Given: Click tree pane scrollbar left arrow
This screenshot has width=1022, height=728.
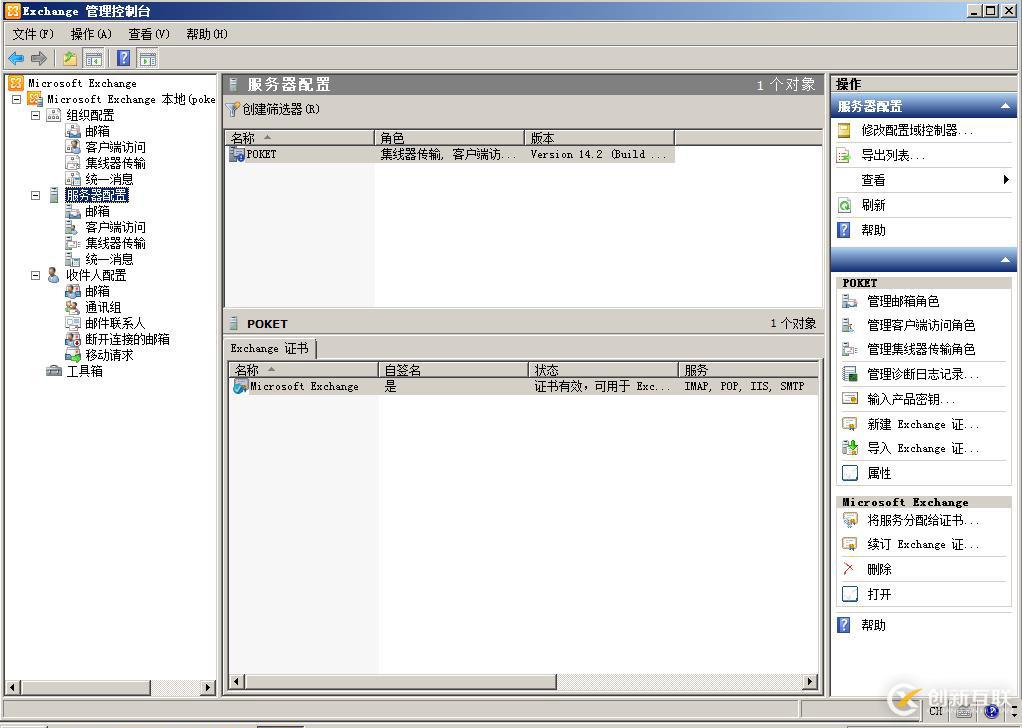Looking at the screenshot, I should tap(12, 687).
